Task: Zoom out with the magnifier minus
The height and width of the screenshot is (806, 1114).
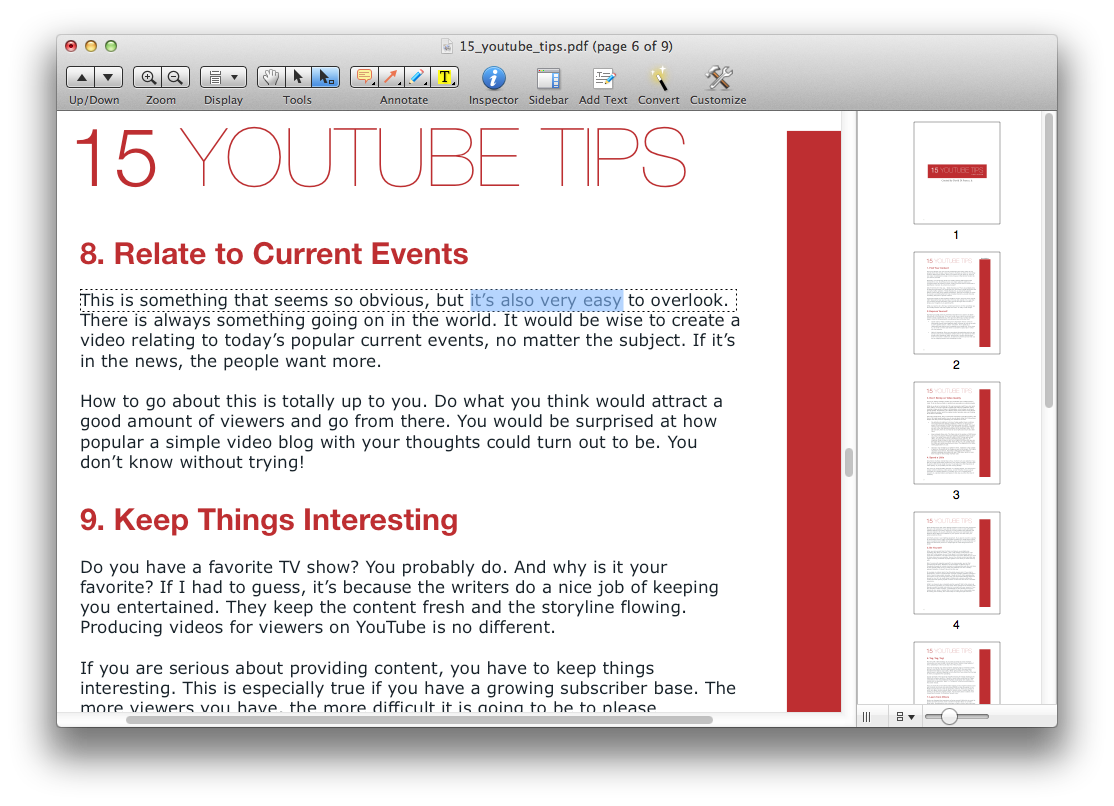Action: coord(175,77)
